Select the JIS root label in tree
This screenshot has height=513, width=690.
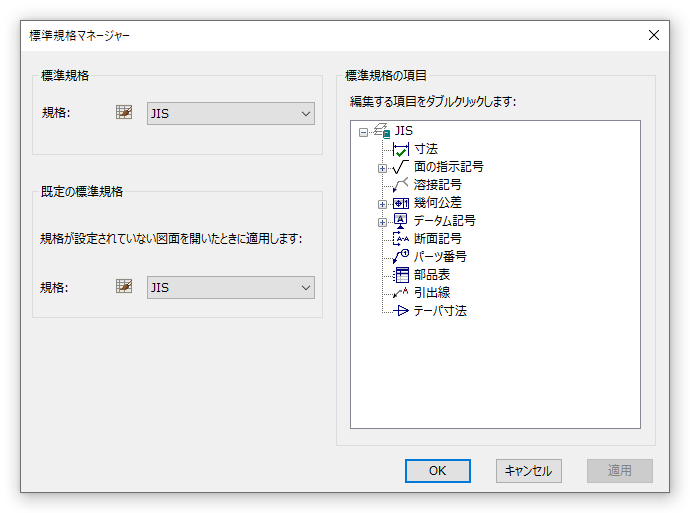pyautogui.click(x=404, y=131)
